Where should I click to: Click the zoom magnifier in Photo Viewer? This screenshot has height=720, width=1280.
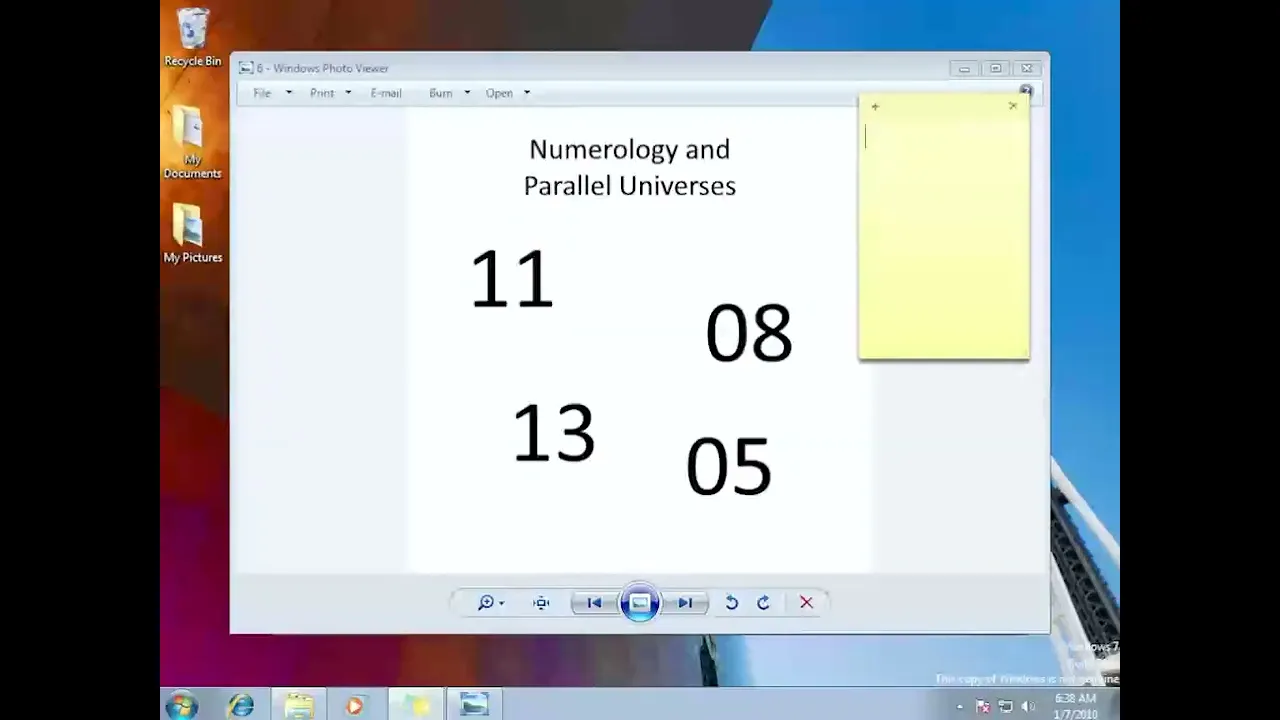(x=487, y=602)
